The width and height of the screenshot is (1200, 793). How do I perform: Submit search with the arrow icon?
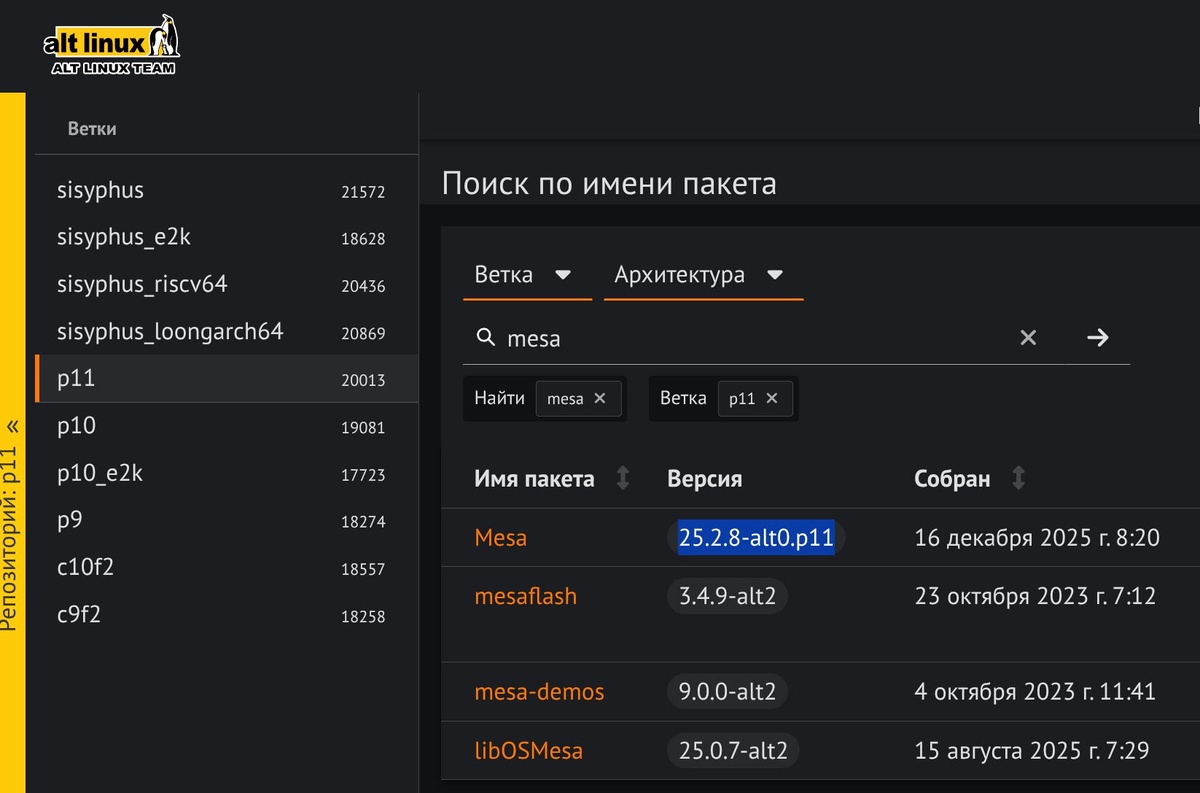[1097, 338]
